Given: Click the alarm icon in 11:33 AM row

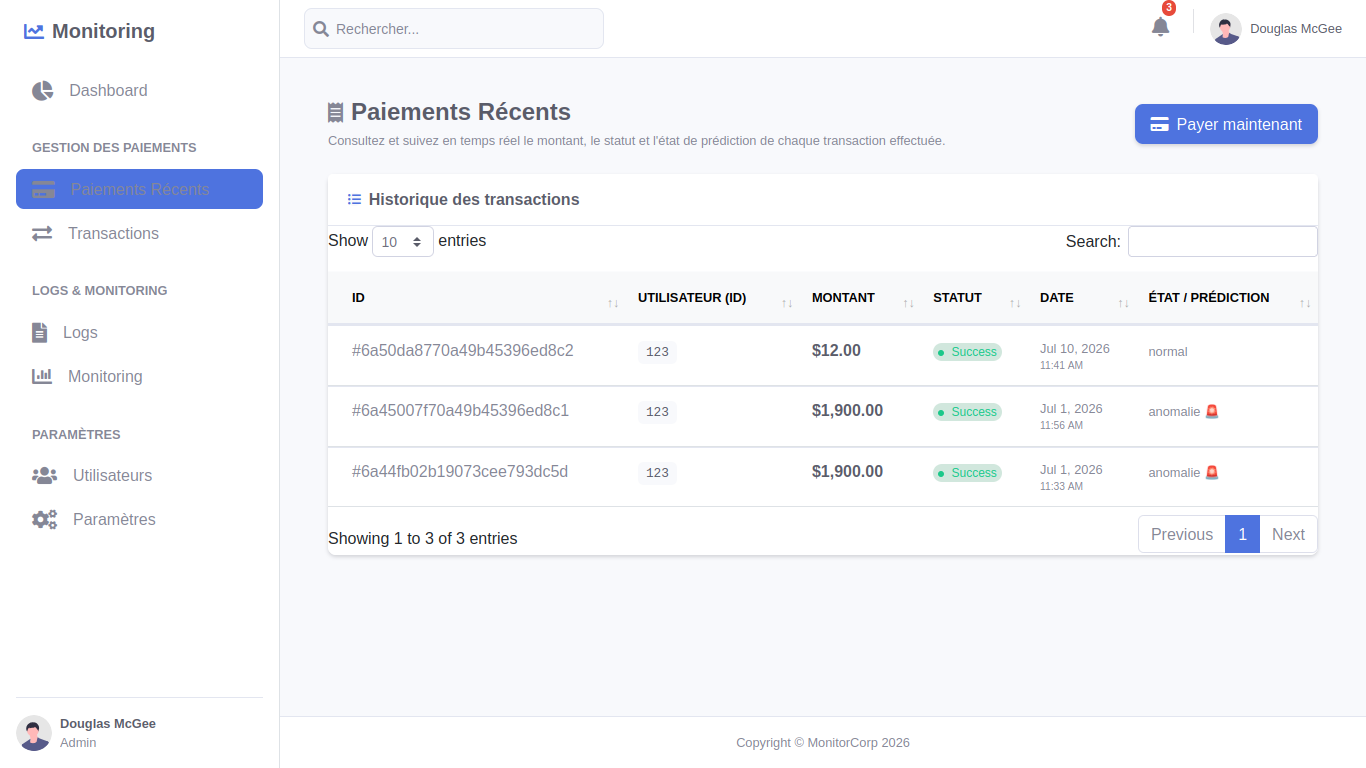Looking at the screenshot, I should coord(1212,472).
